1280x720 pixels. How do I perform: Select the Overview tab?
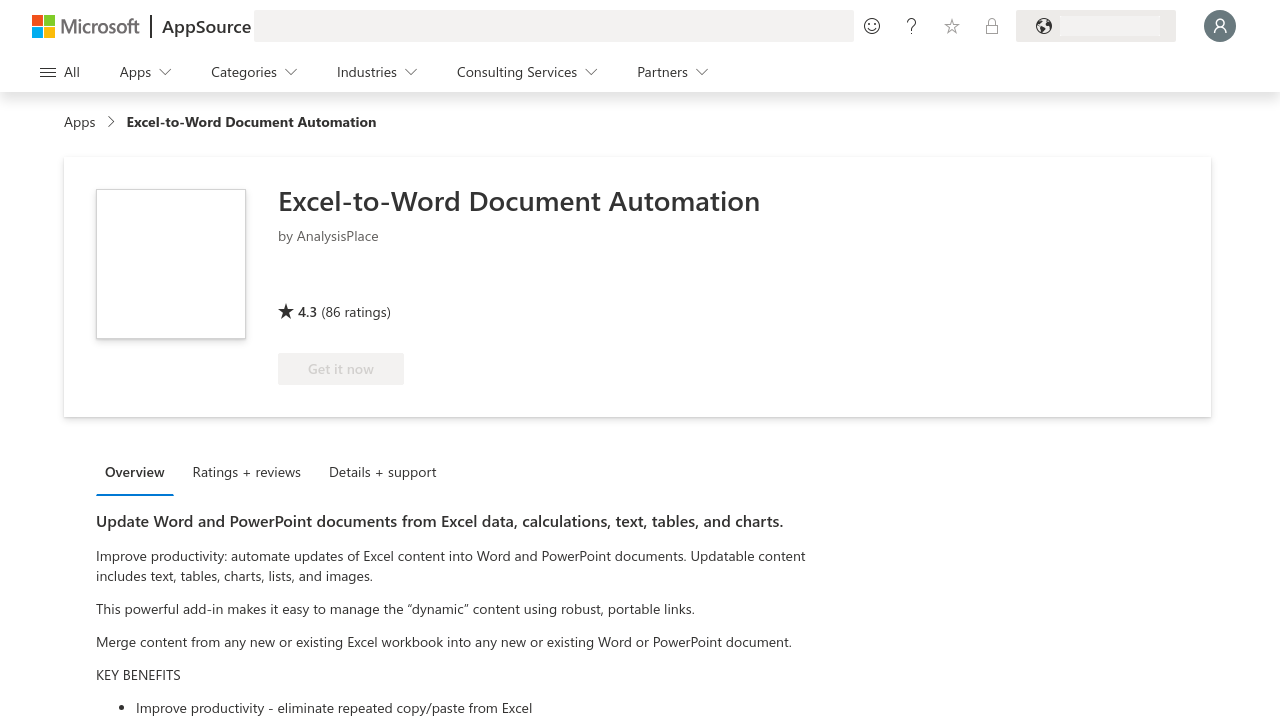coord(135,472)
